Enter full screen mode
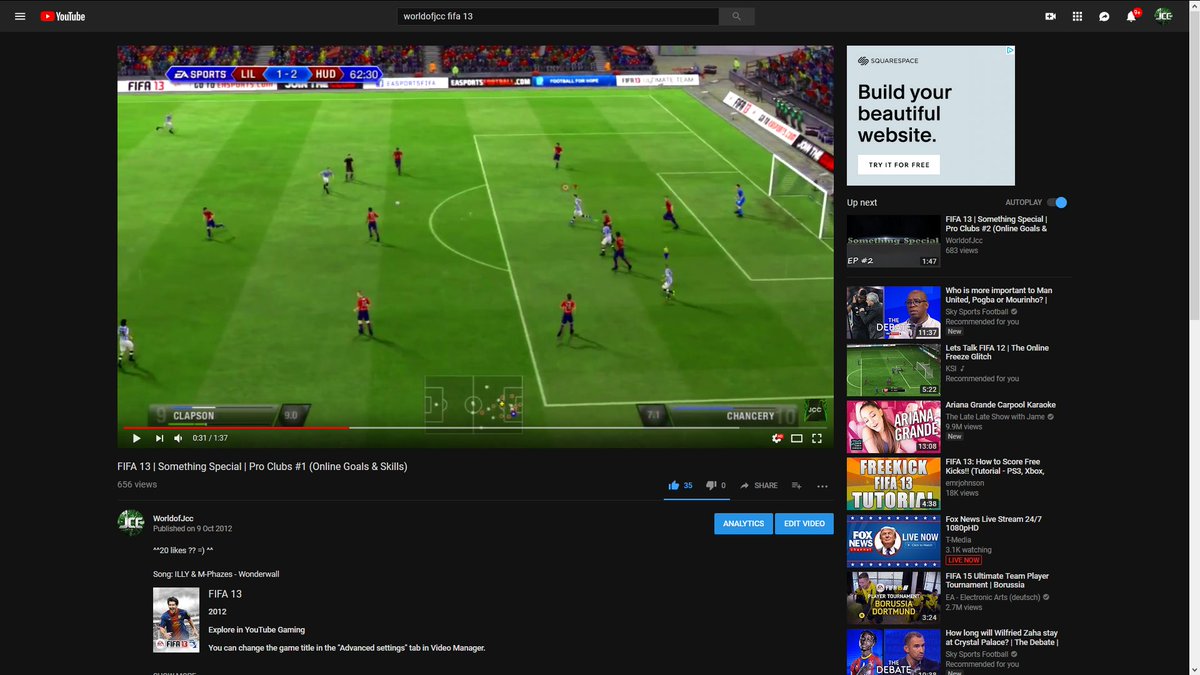1200x675 pixels. [x=817, y=438]
